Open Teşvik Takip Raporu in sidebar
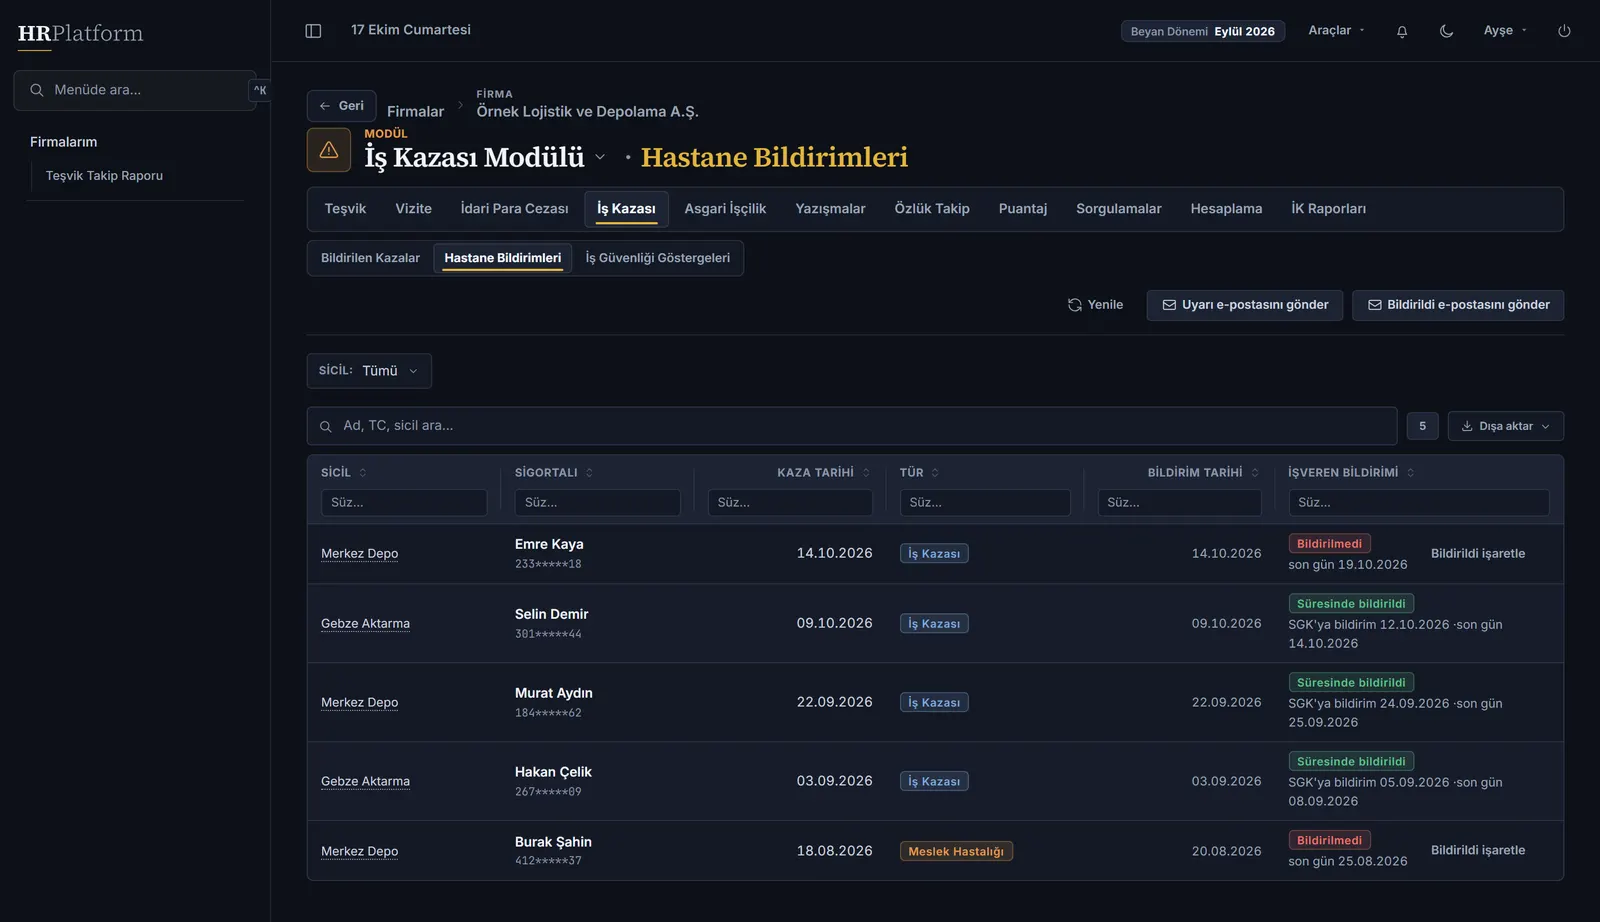Screen dimensions: 1600x922 click(x=104, y=176)
